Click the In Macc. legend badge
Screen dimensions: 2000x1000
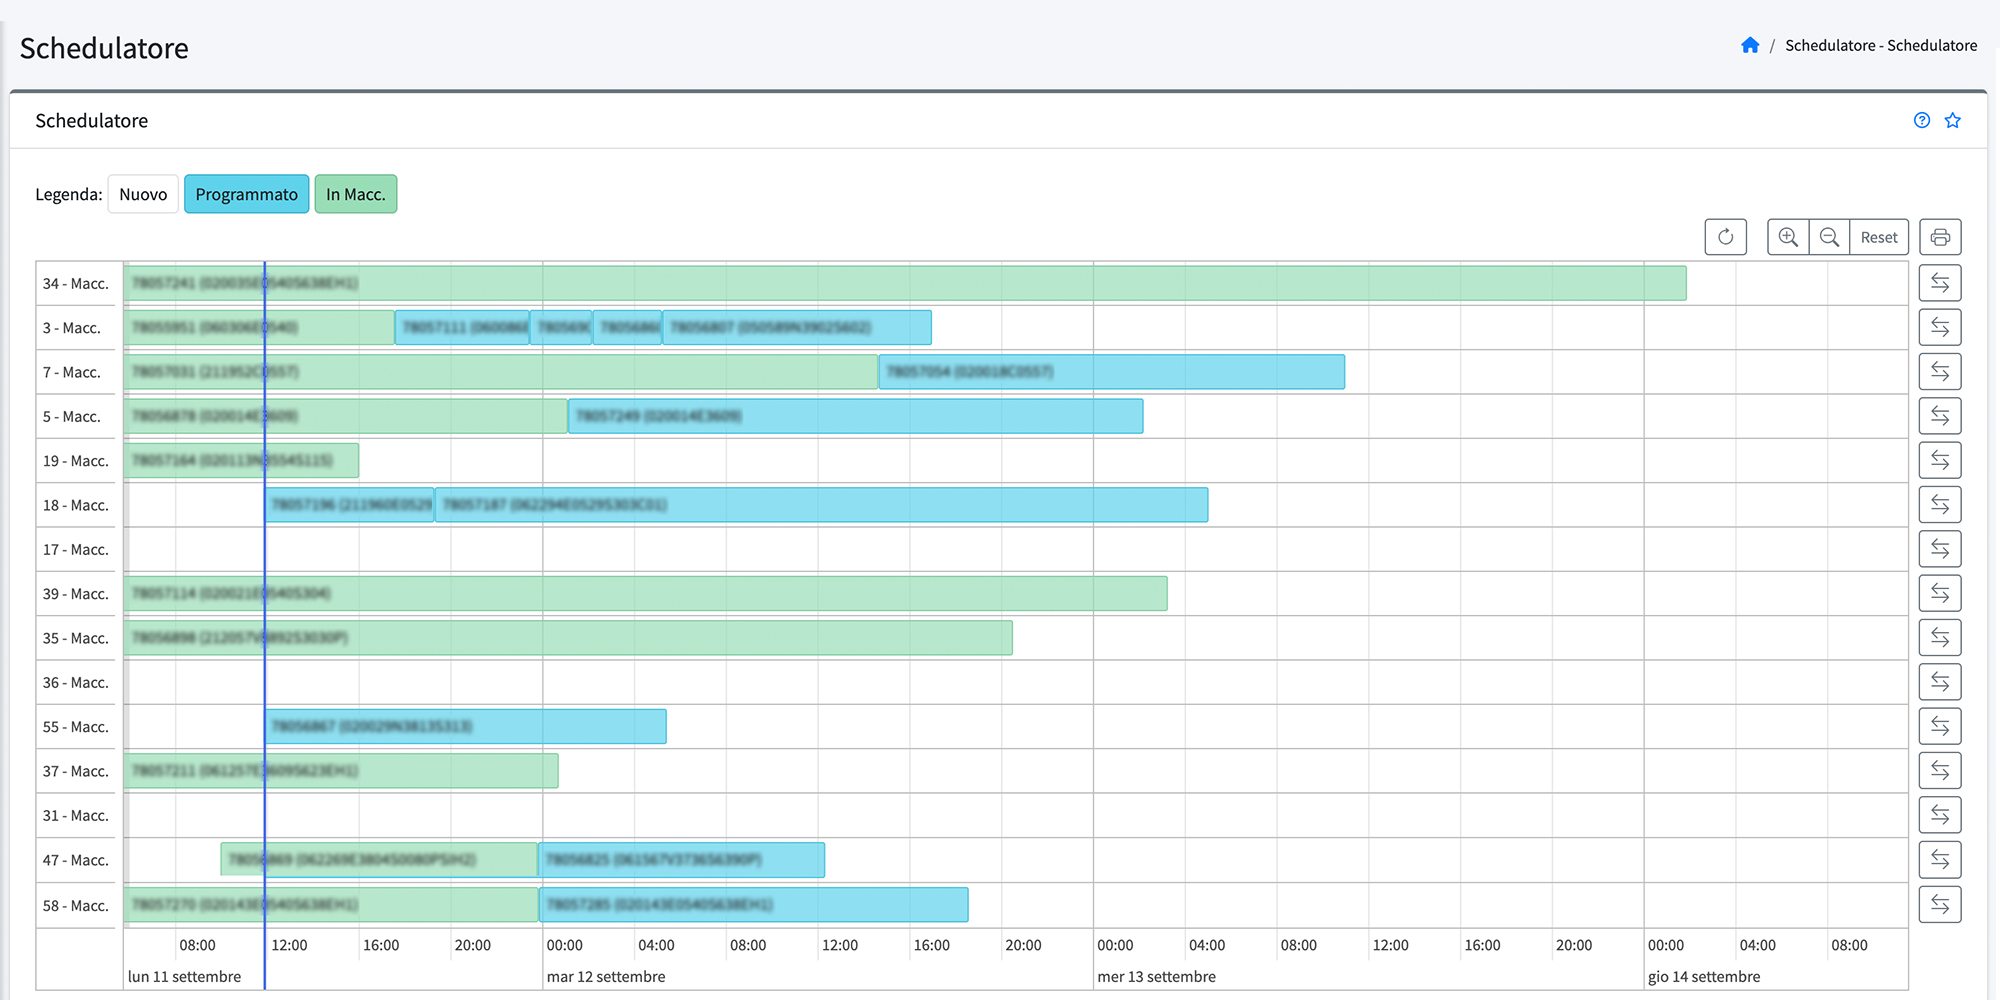tap(355, 194)
